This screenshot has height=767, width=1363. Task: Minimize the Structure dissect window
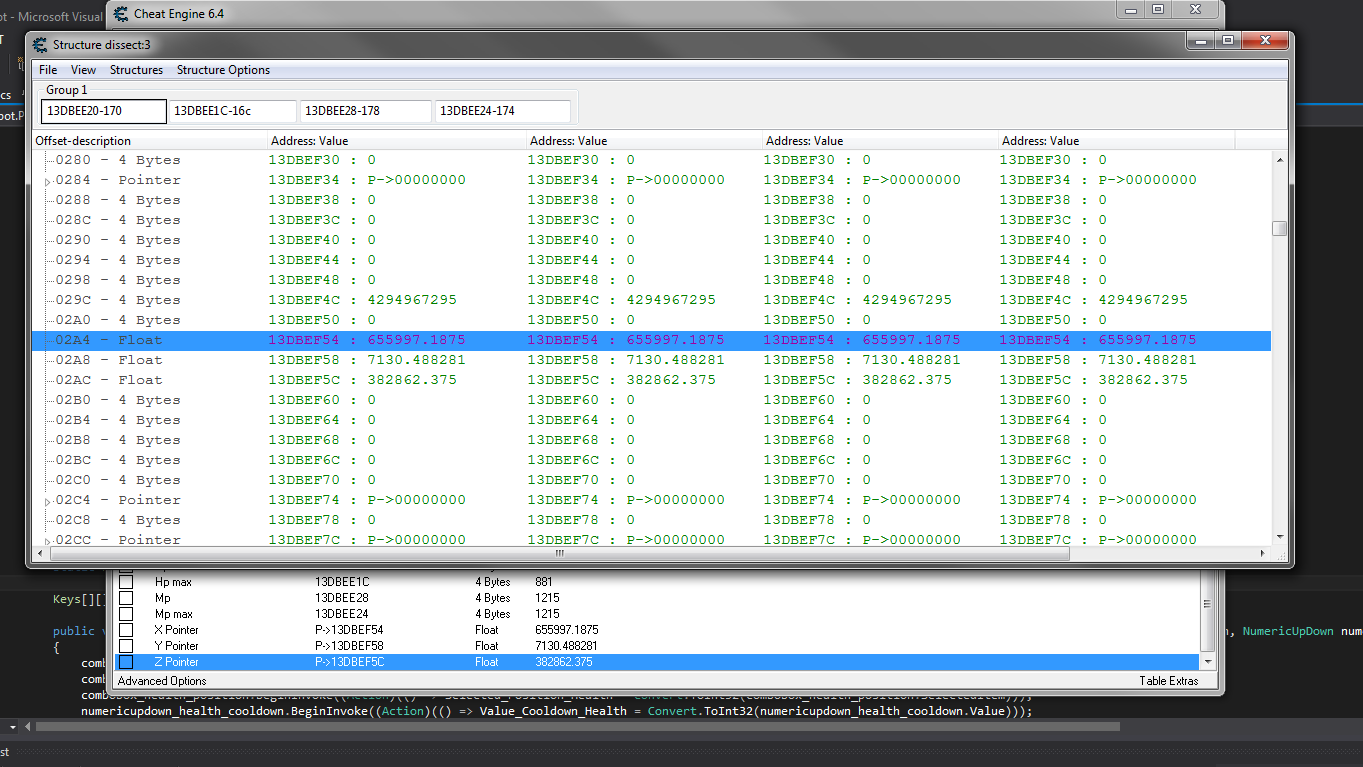(x=1200, y=40)
